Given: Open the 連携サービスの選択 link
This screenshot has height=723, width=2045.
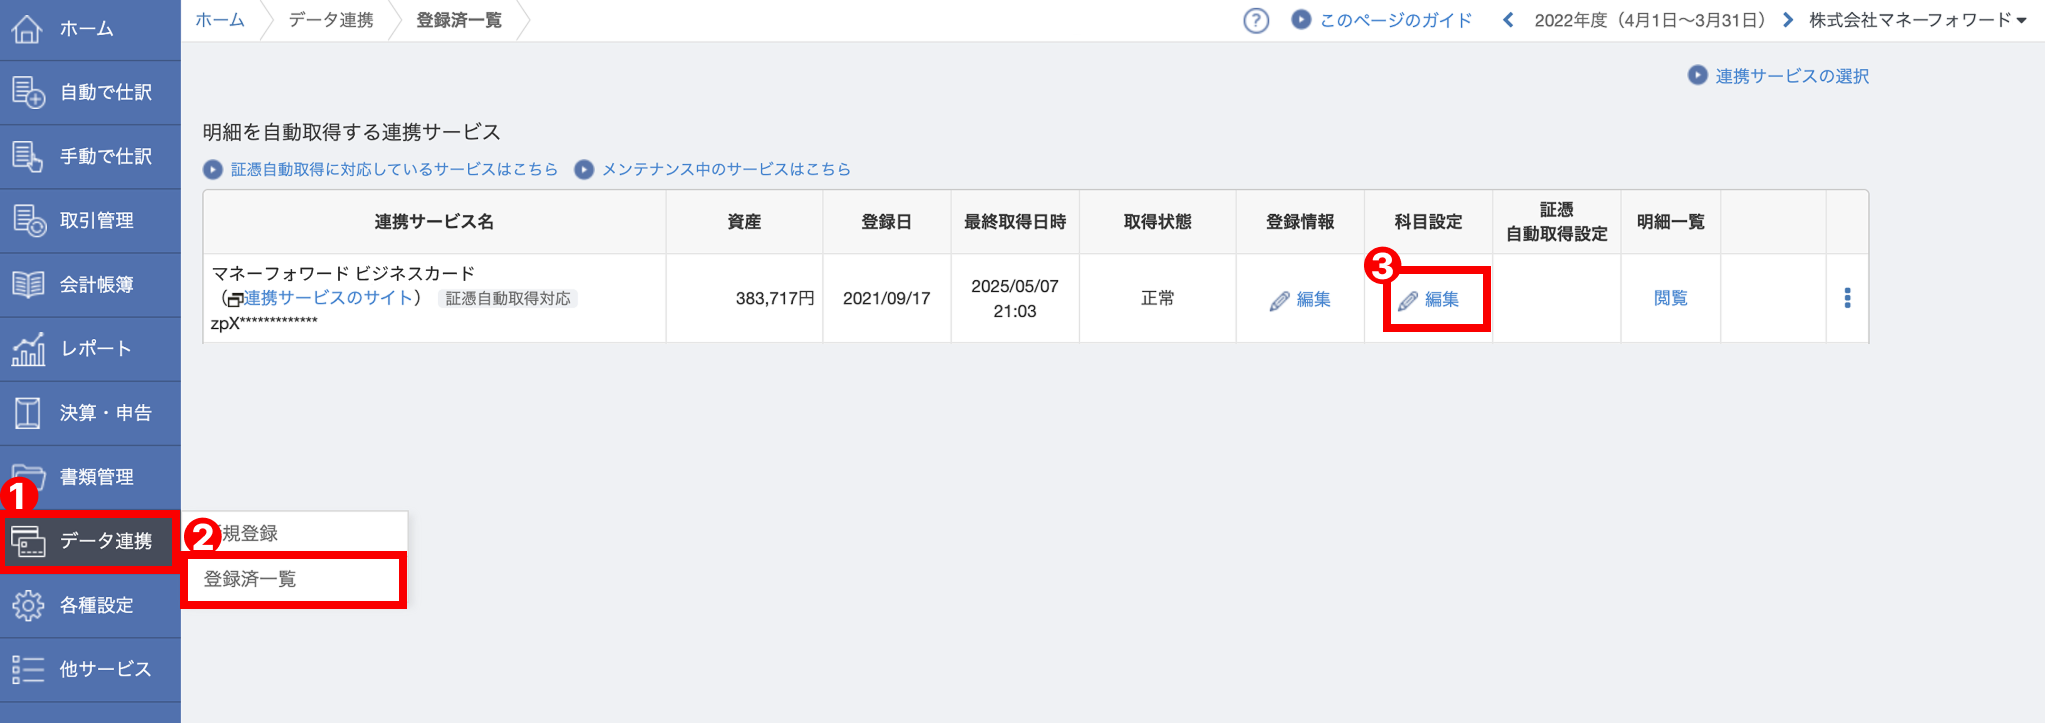Looking at the screenshot, I should coord(1791,76).
